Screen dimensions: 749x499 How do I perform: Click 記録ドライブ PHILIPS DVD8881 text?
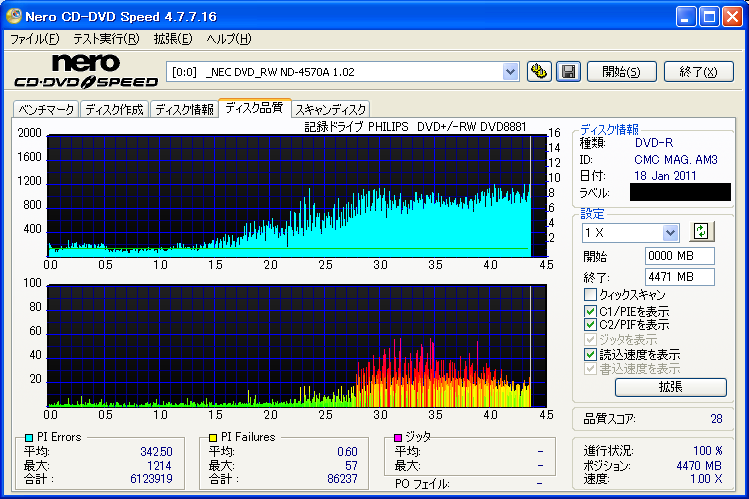(x=416, y=127)
